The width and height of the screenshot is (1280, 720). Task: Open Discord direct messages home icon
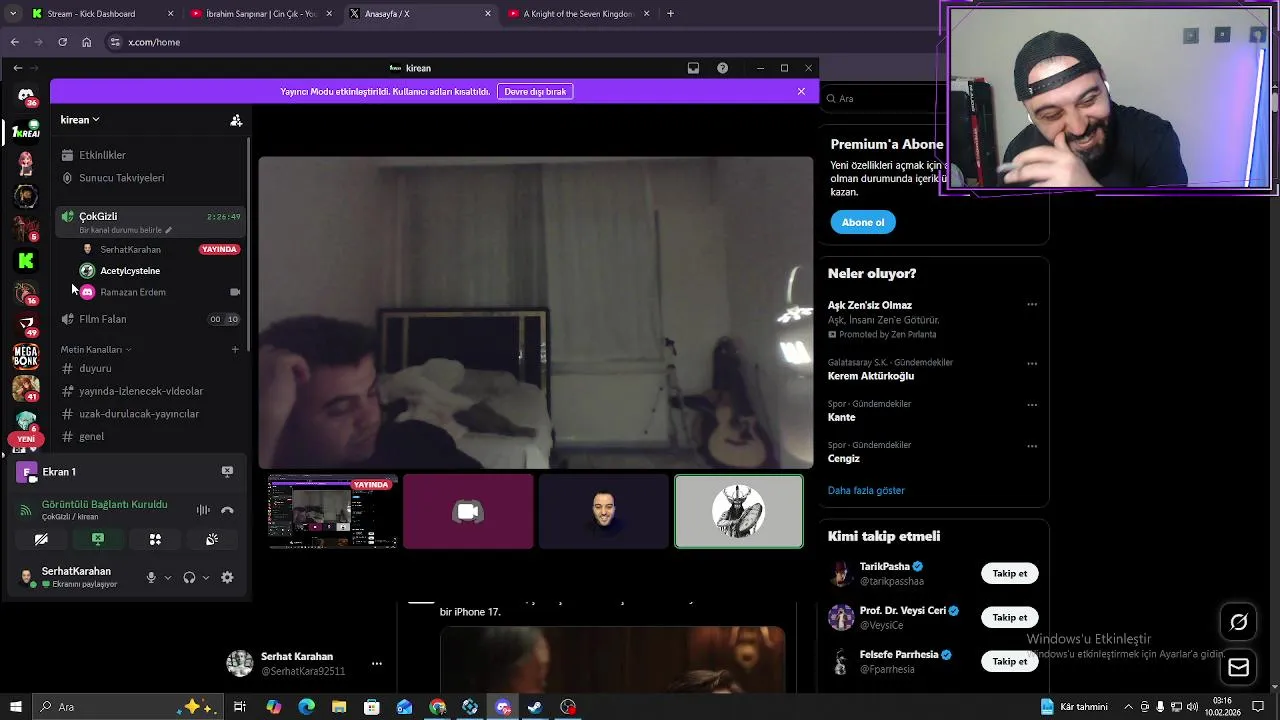[x=26, y=96]
